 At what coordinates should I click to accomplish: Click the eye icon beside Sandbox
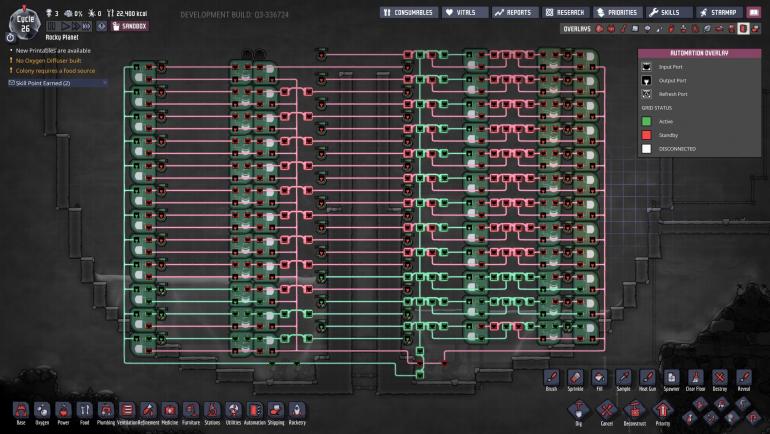click(x=102, y=26)
